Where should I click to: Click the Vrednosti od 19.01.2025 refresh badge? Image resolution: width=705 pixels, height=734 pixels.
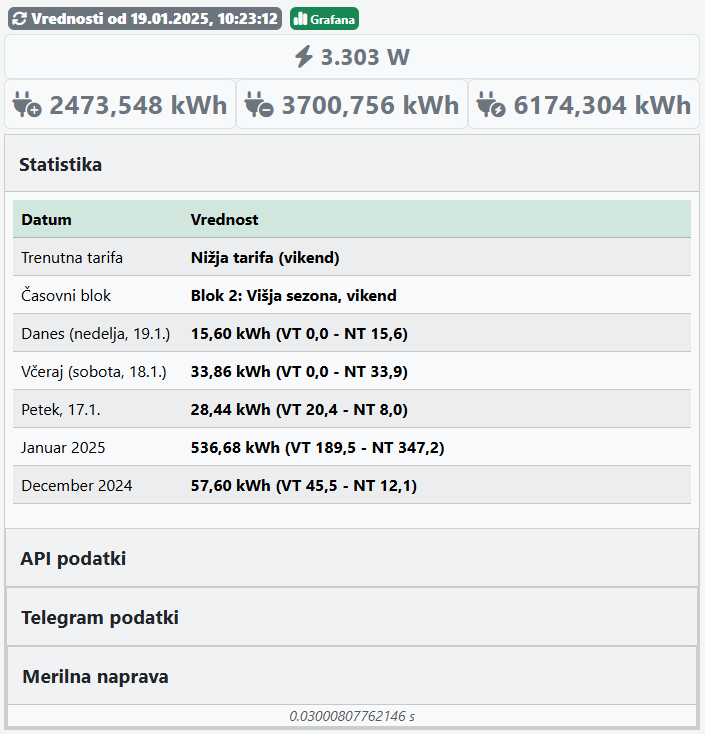click(145, 19)
